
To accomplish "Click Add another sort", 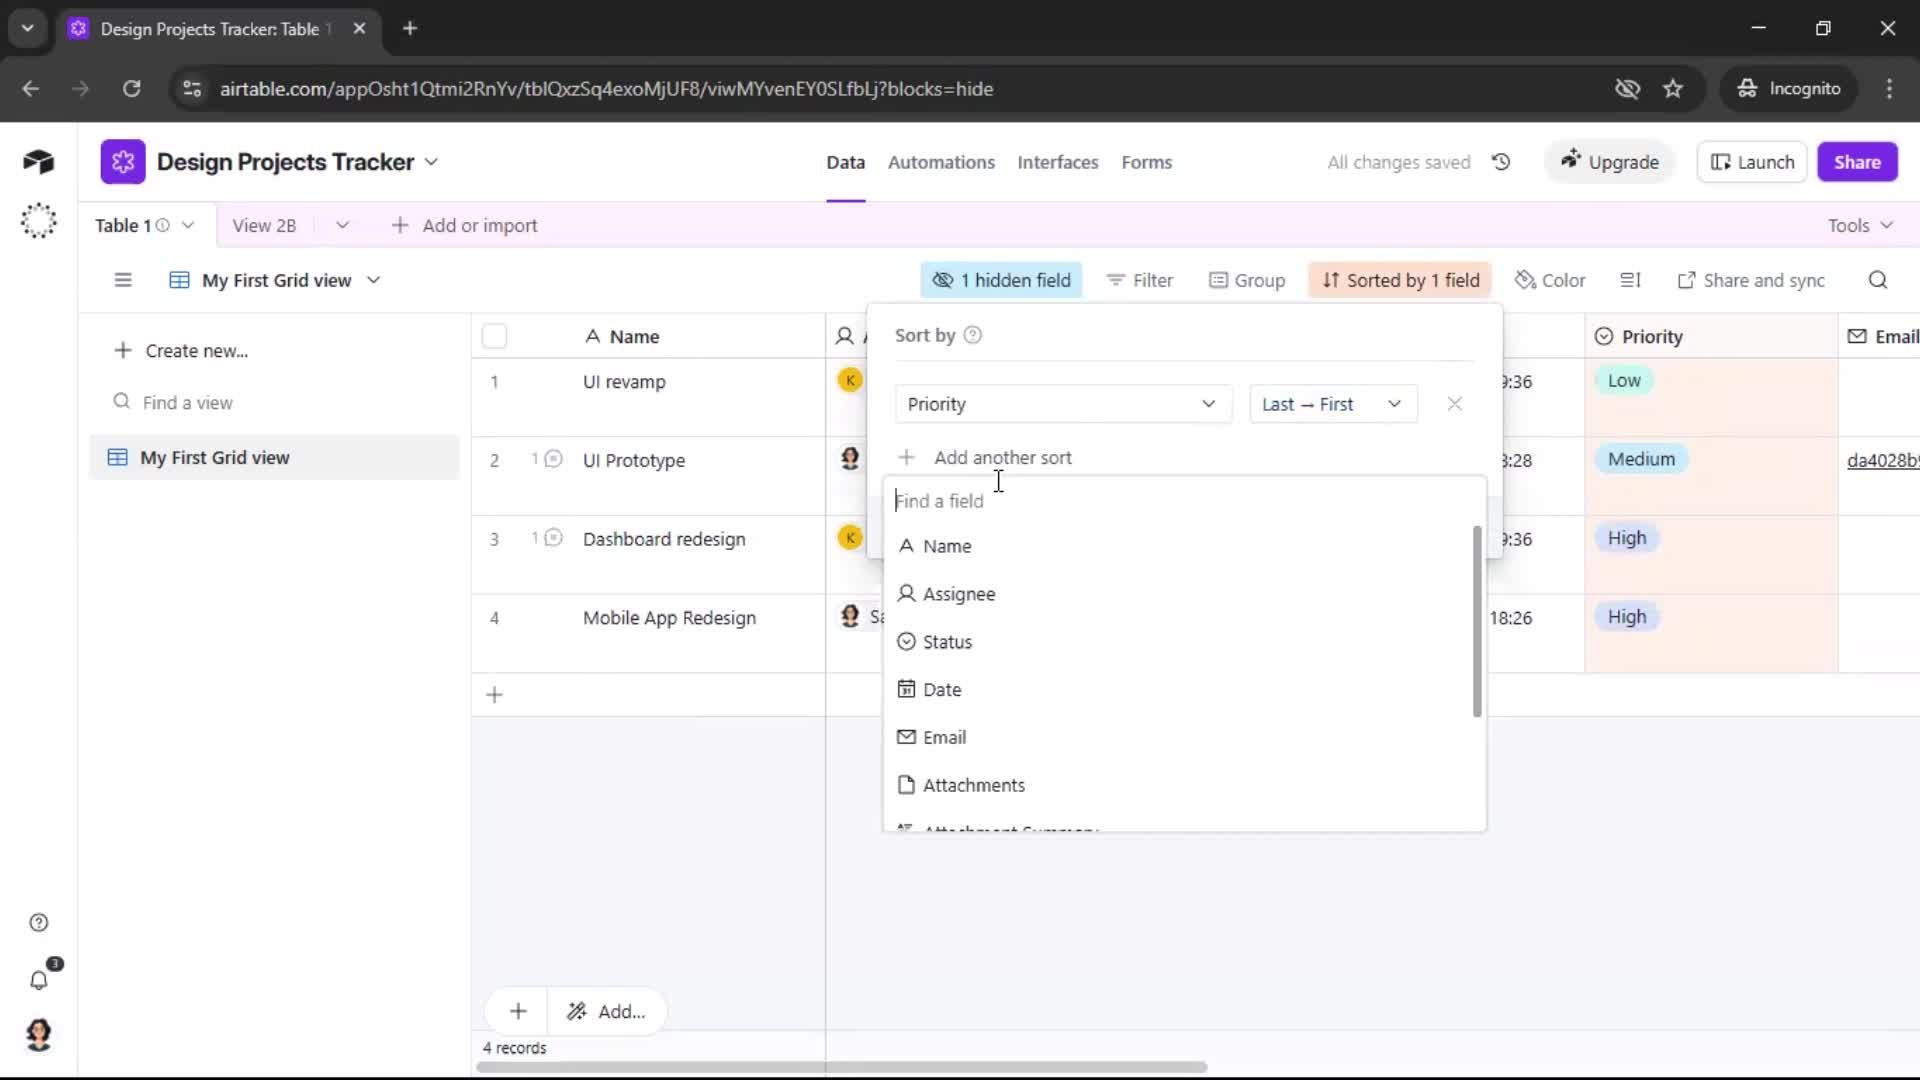I will click(x=985, y=457).
